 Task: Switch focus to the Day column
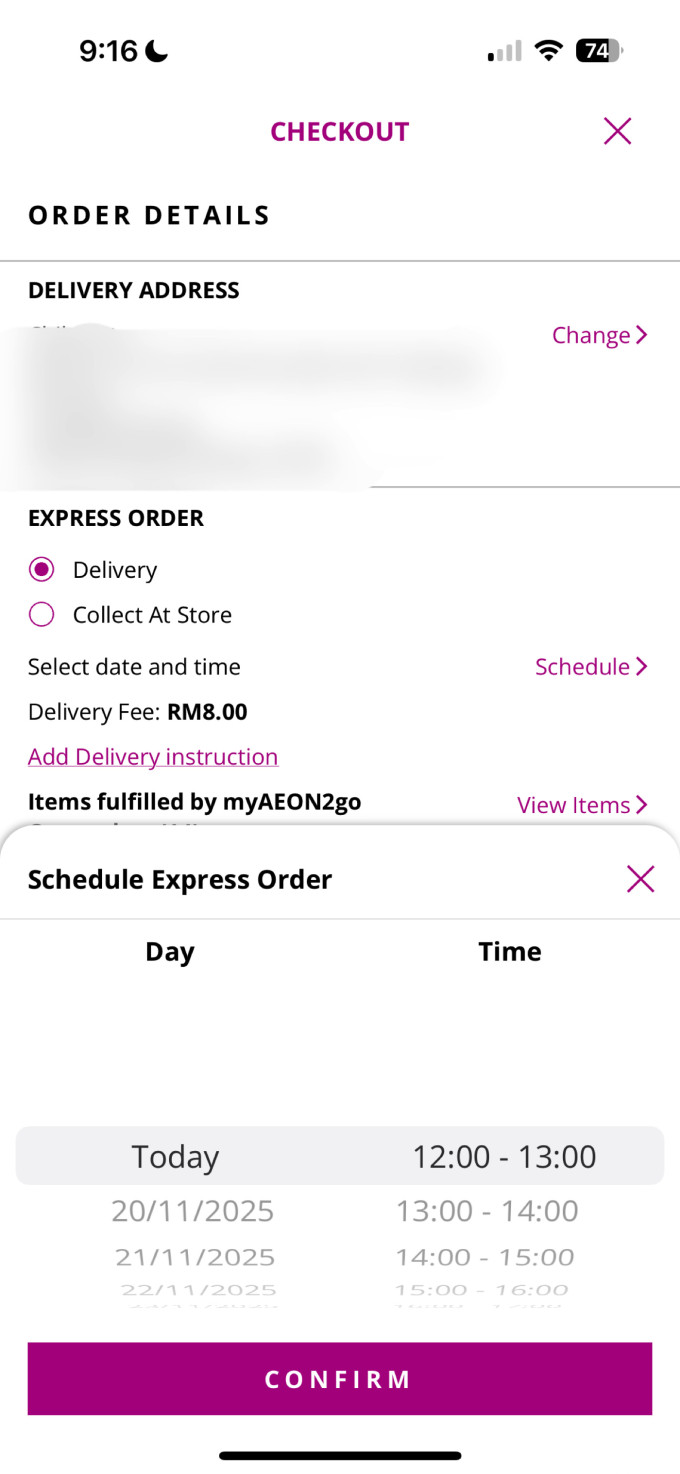coord(169,951)
